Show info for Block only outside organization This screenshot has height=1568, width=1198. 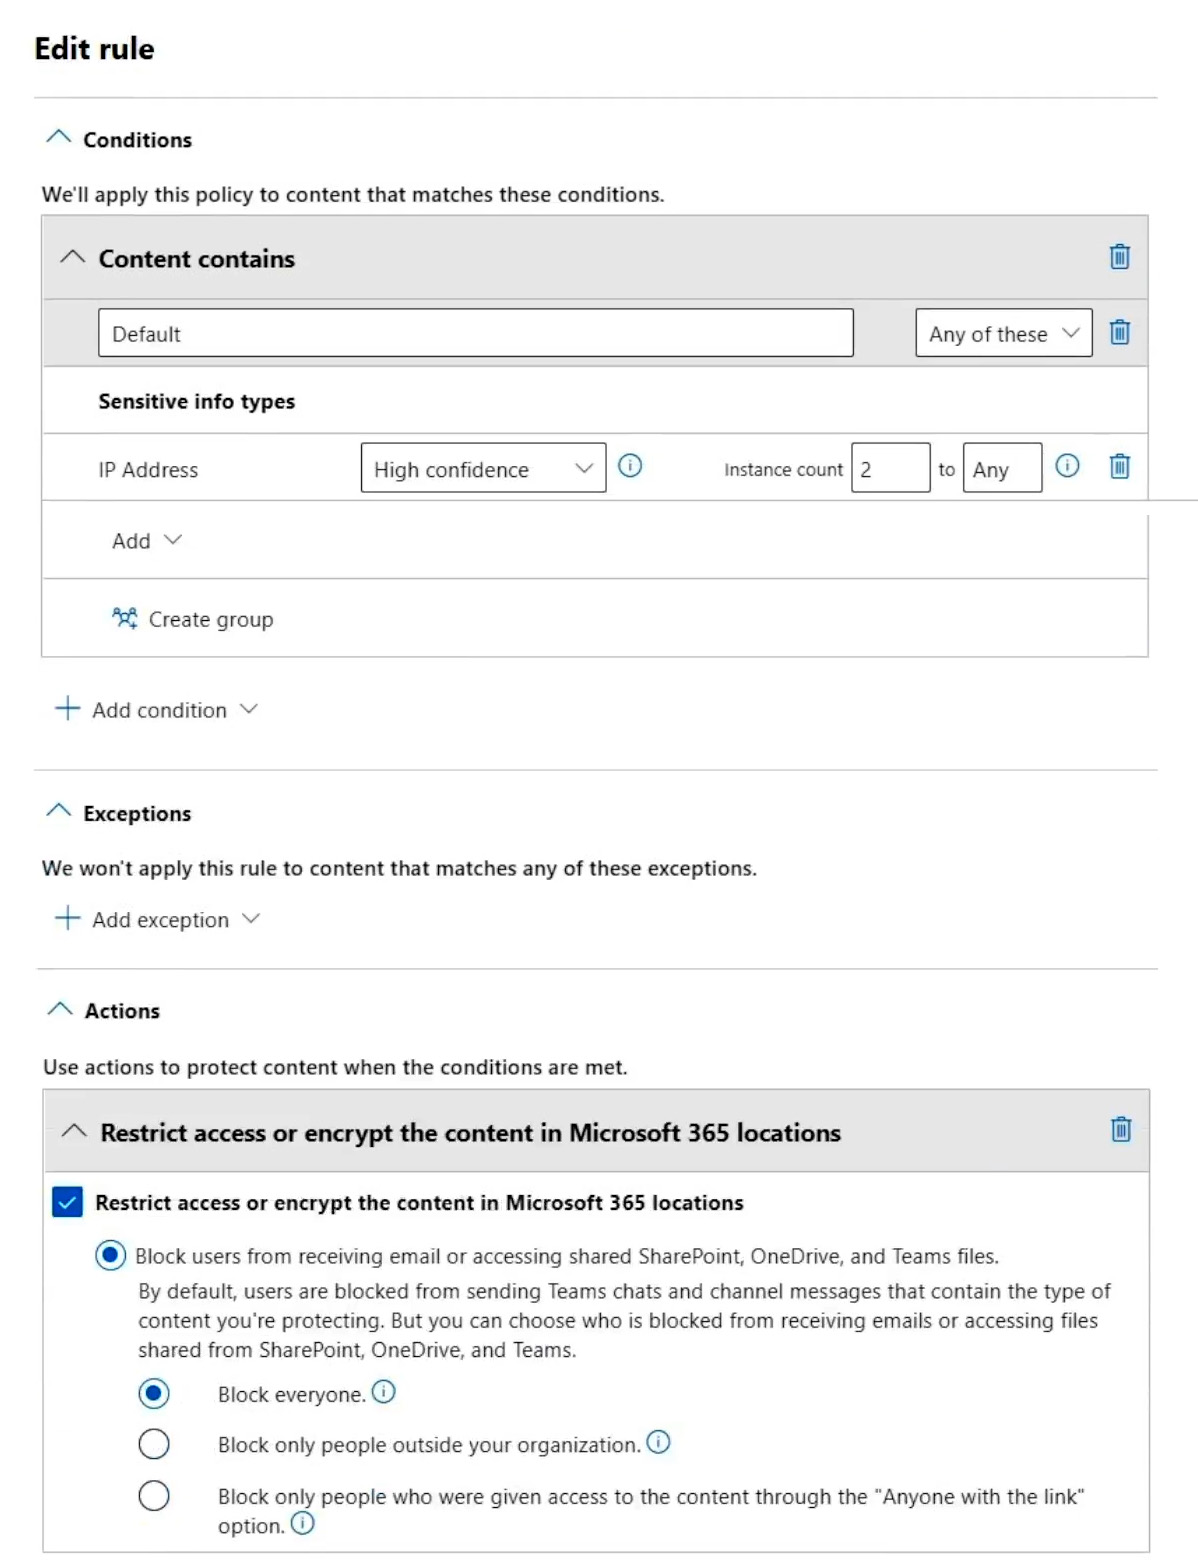[x=658, y=1442]
